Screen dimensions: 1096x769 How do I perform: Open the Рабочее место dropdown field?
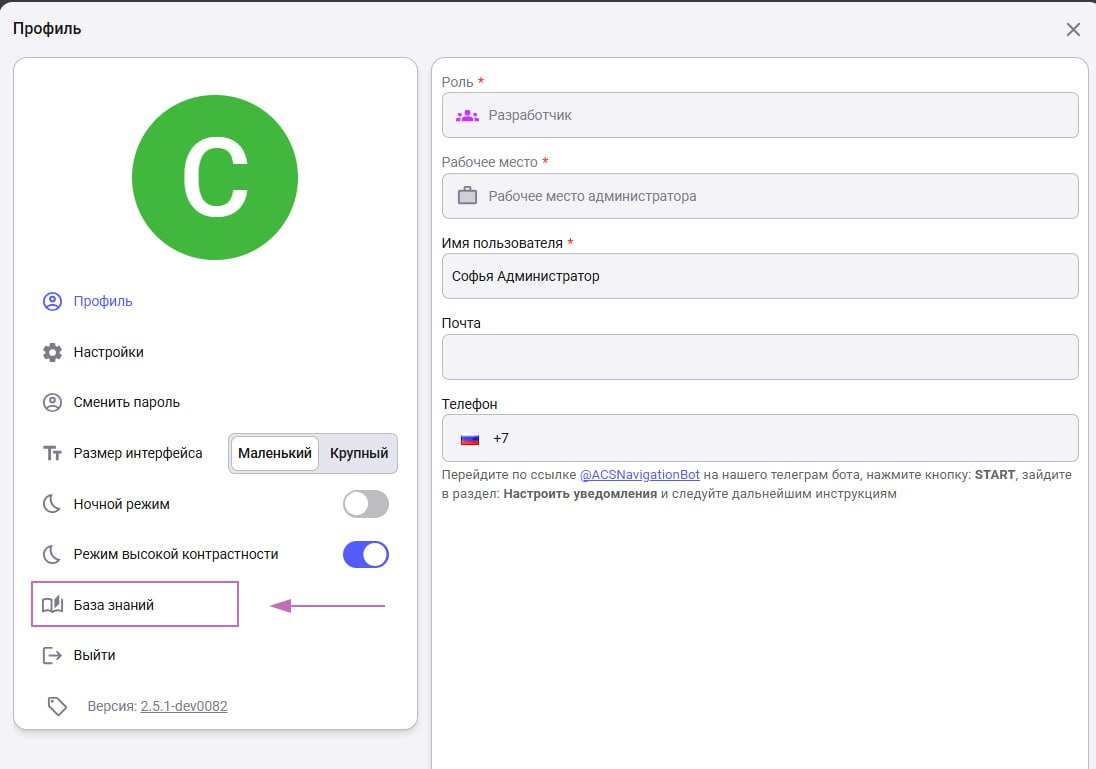pyautogui.click(x=760, y=196)
